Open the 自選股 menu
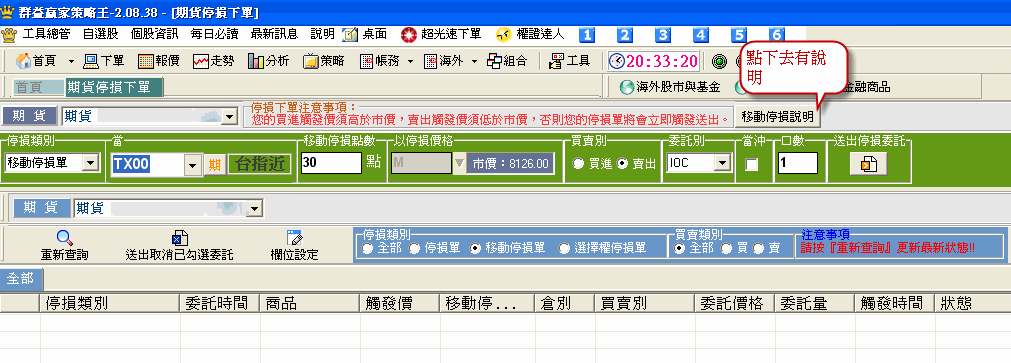 coord(100,35)
